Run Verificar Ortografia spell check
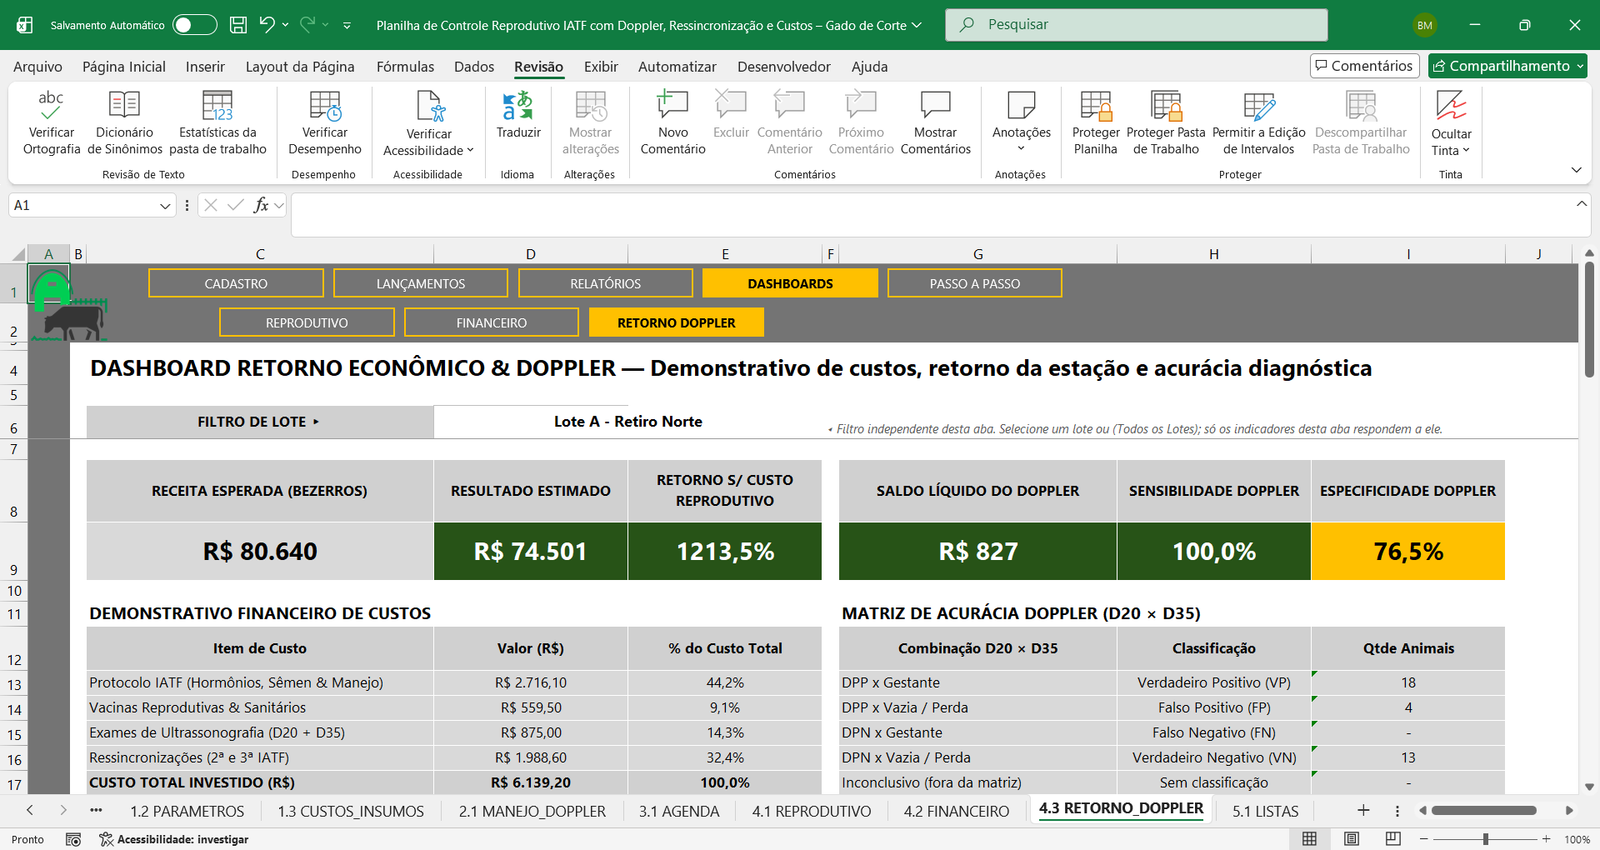Screen dimensions: 1600x850 (51, 122)
